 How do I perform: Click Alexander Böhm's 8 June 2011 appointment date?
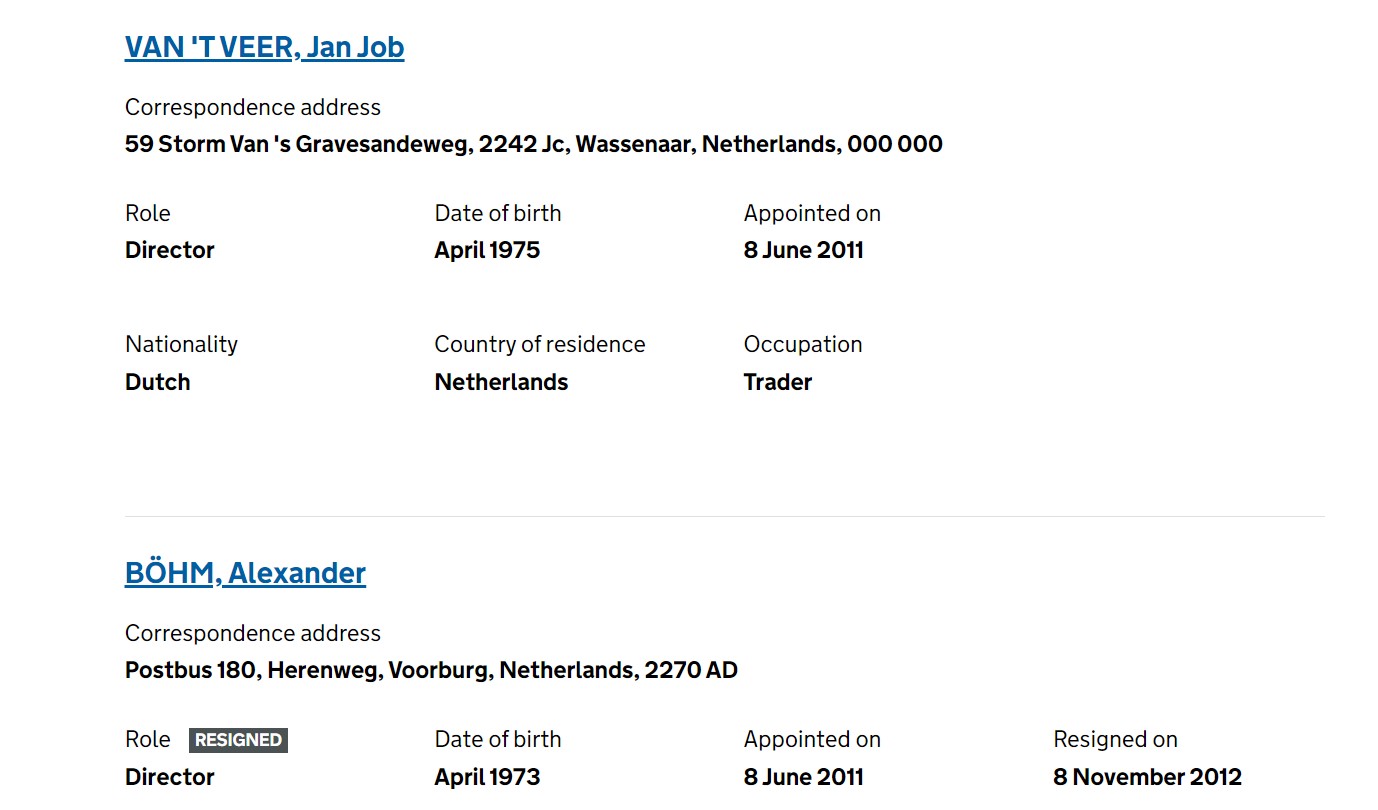(804, 777)
